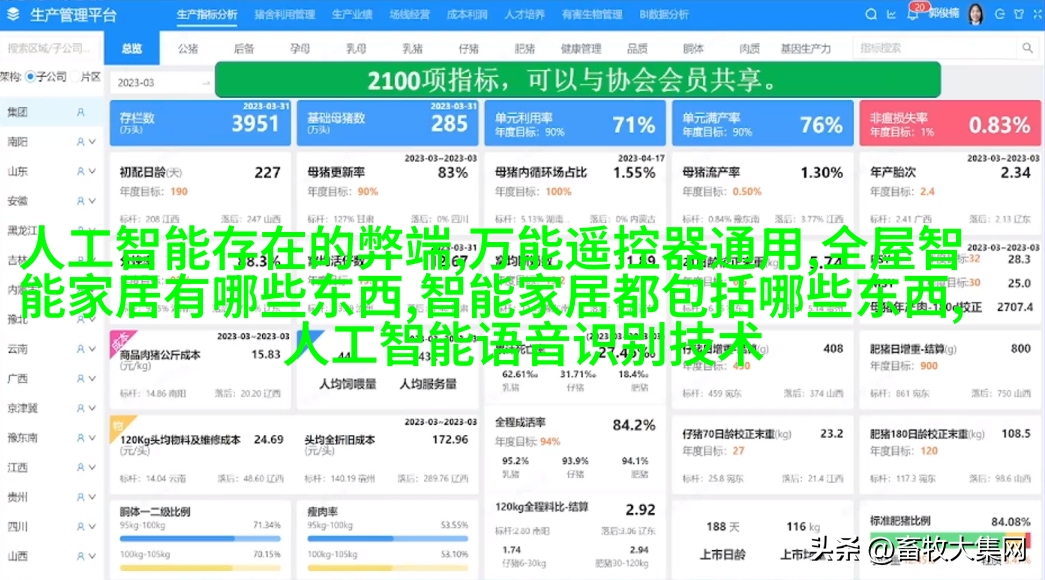Open the notification bell with badge 20
This screenshot has width=1045, height=580.
pos(912,14)
